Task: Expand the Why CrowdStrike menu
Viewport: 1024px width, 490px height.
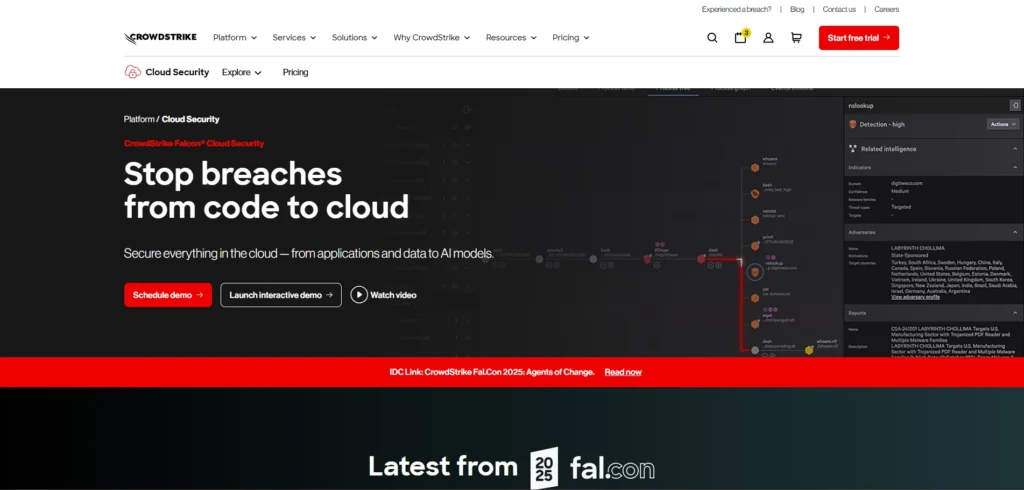Action: pos(432,38)
